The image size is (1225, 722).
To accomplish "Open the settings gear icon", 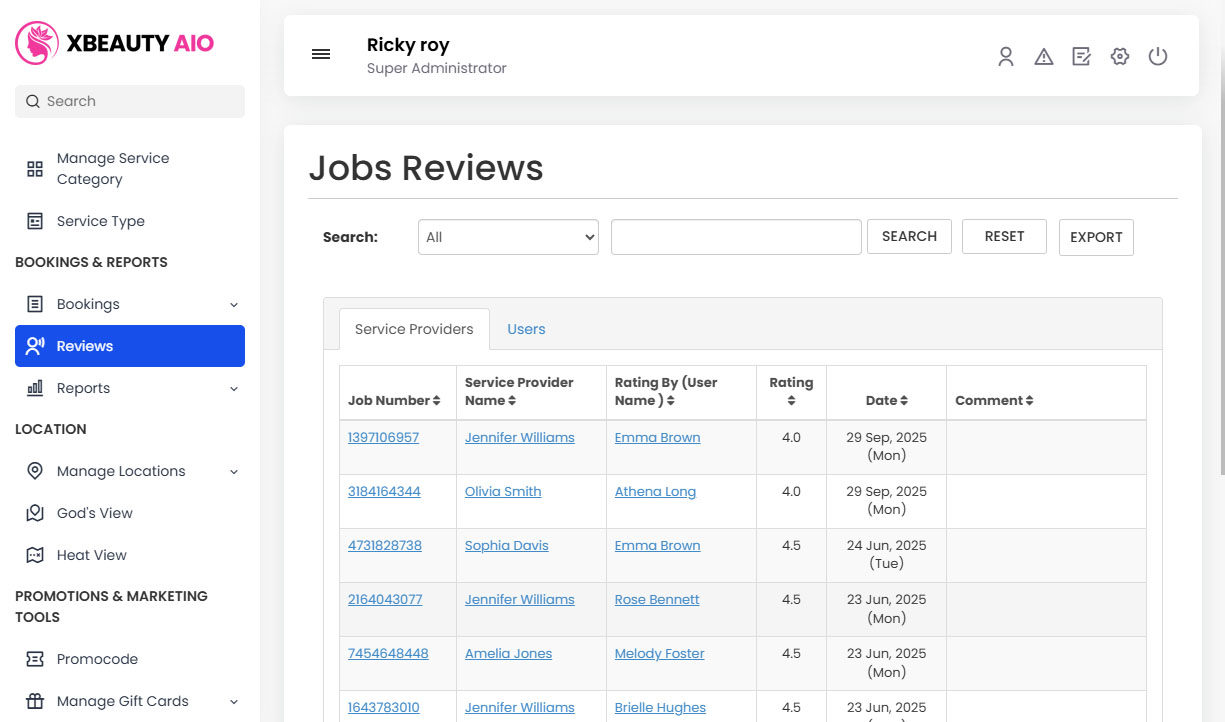I will click(1119, 56).
